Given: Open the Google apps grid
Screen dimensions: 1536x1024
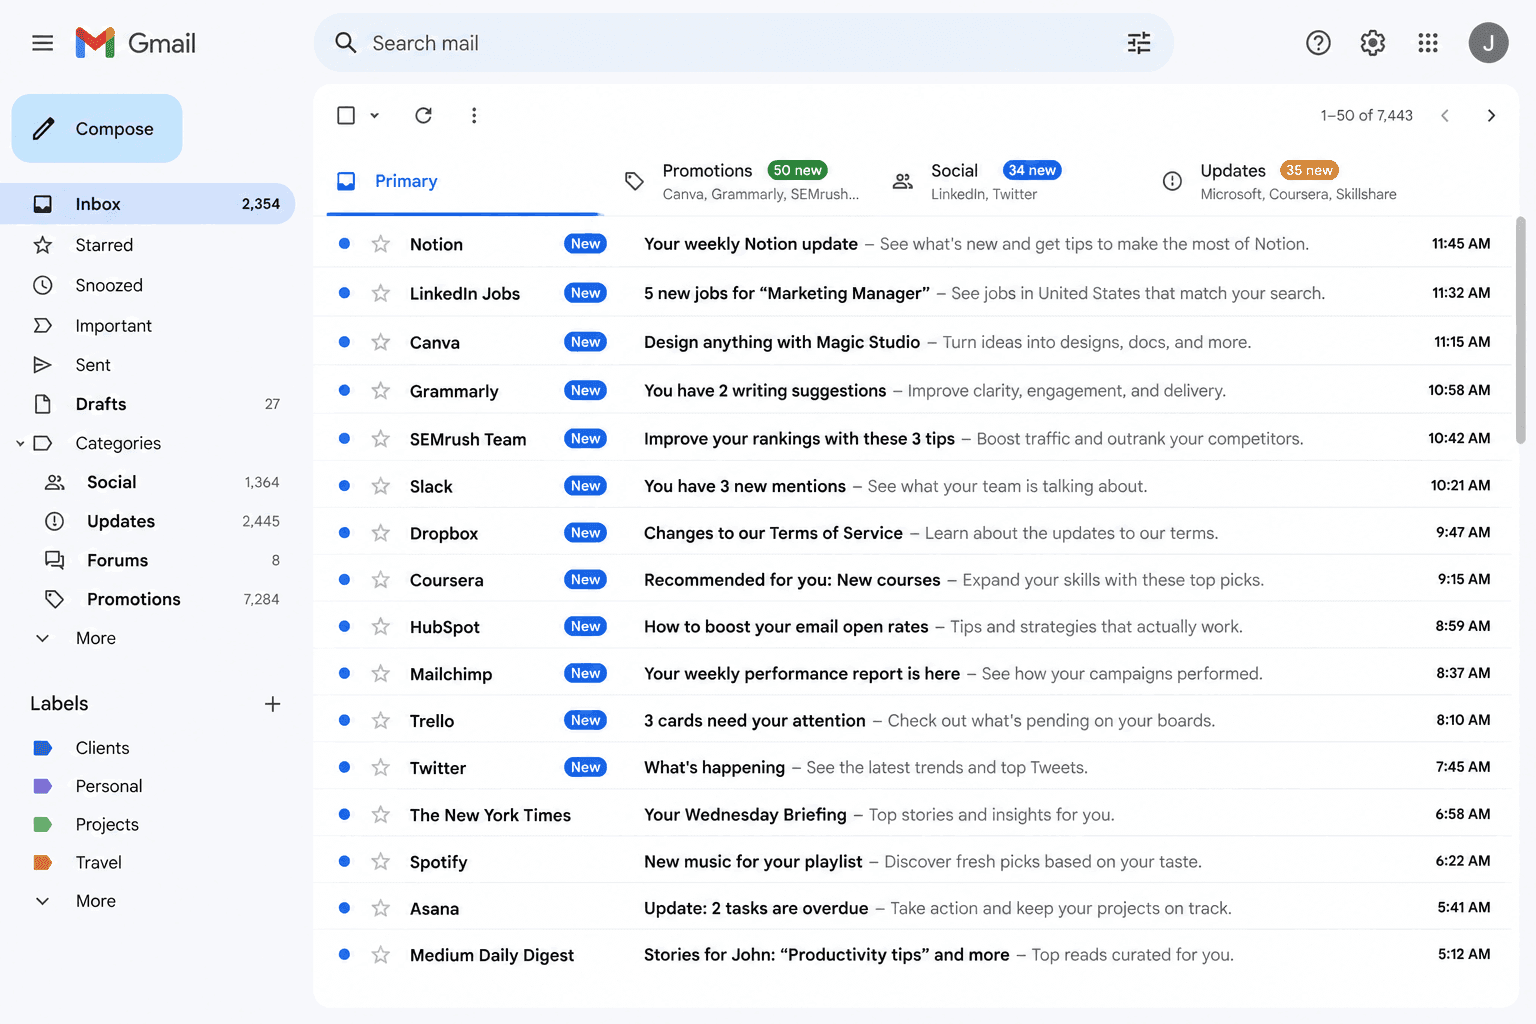Looking at the screenshot, I should pyautogui.click(x=1428, y=43).
